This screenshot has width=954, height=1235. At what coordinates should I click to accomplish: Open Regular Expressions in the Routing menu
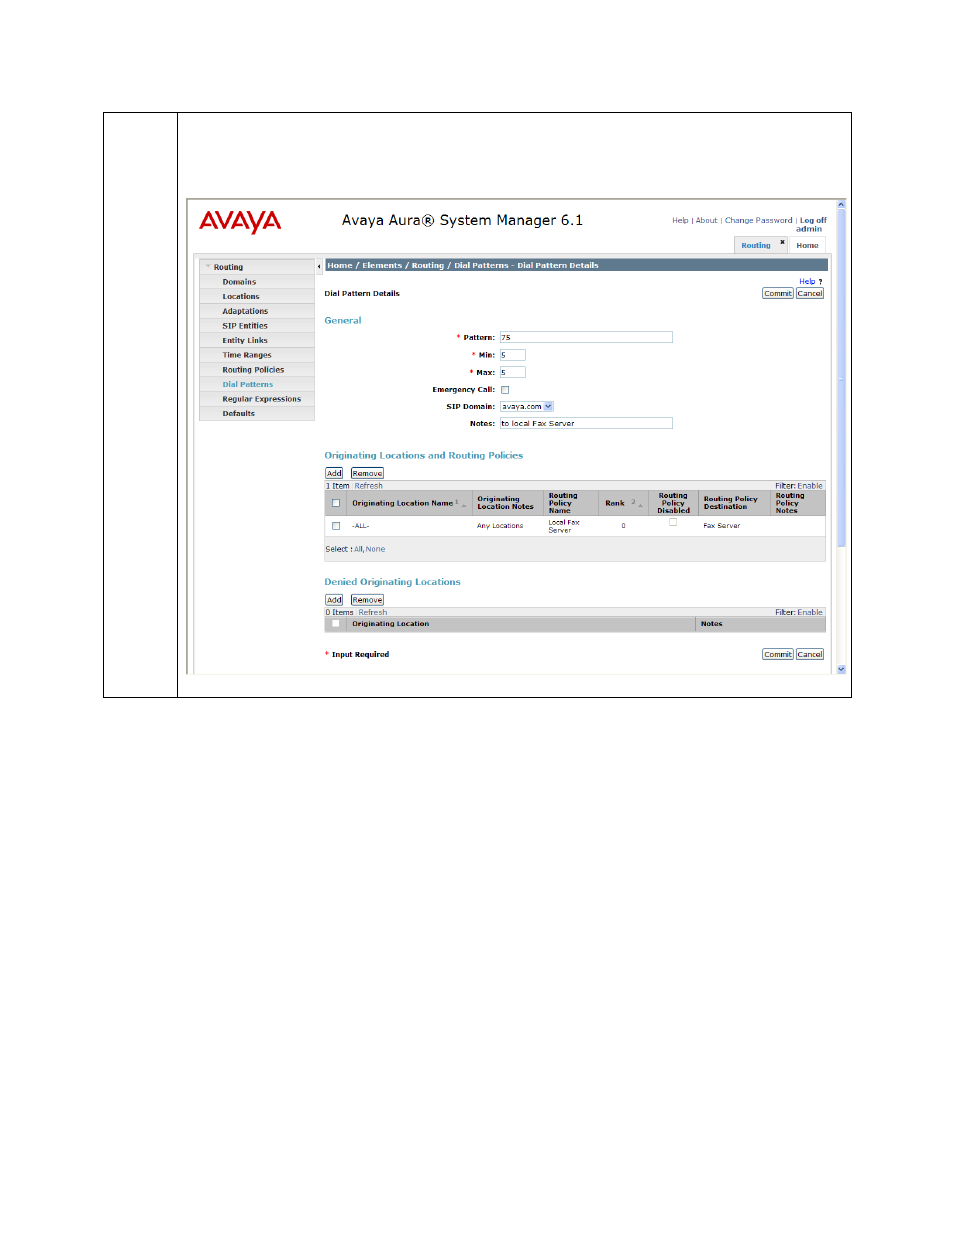(x=261, y=399)
